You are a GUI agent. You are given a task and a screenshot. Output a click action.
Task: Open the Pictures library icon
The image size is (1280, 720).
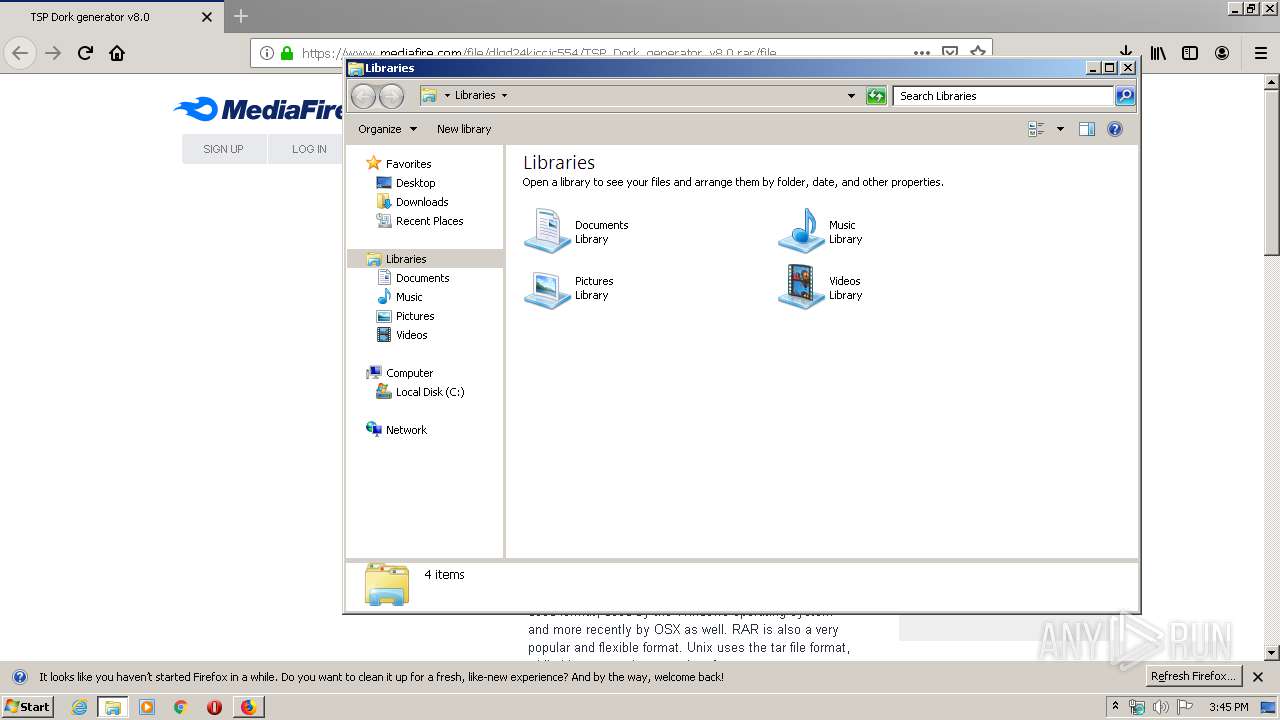point(547,288)
